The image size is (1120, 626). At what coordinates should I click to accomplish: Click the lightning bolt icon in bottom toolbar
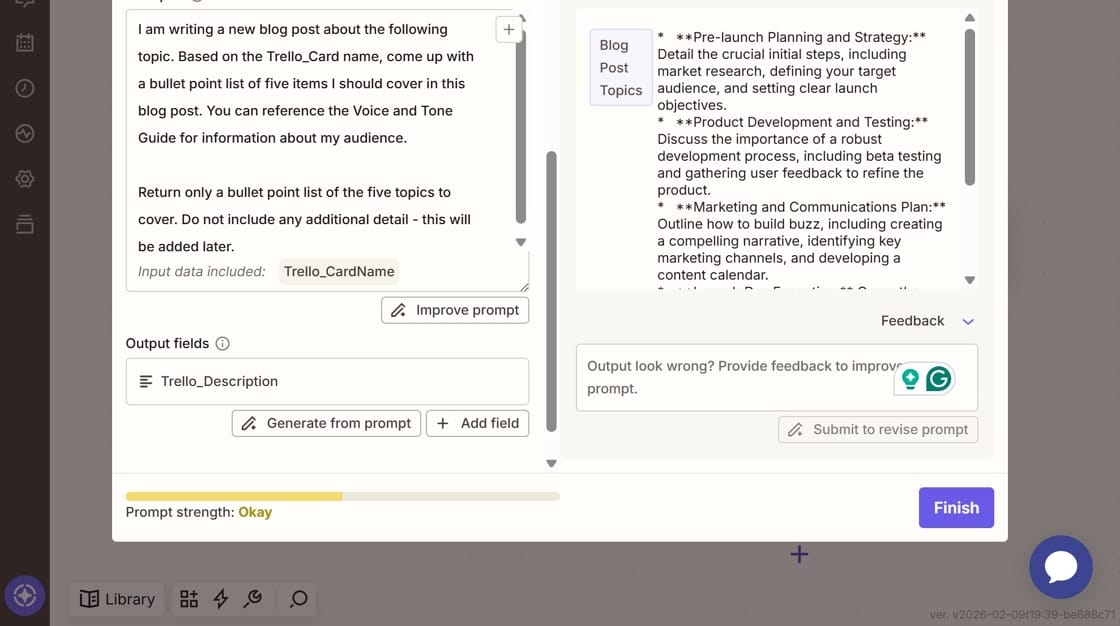(221, 598)
